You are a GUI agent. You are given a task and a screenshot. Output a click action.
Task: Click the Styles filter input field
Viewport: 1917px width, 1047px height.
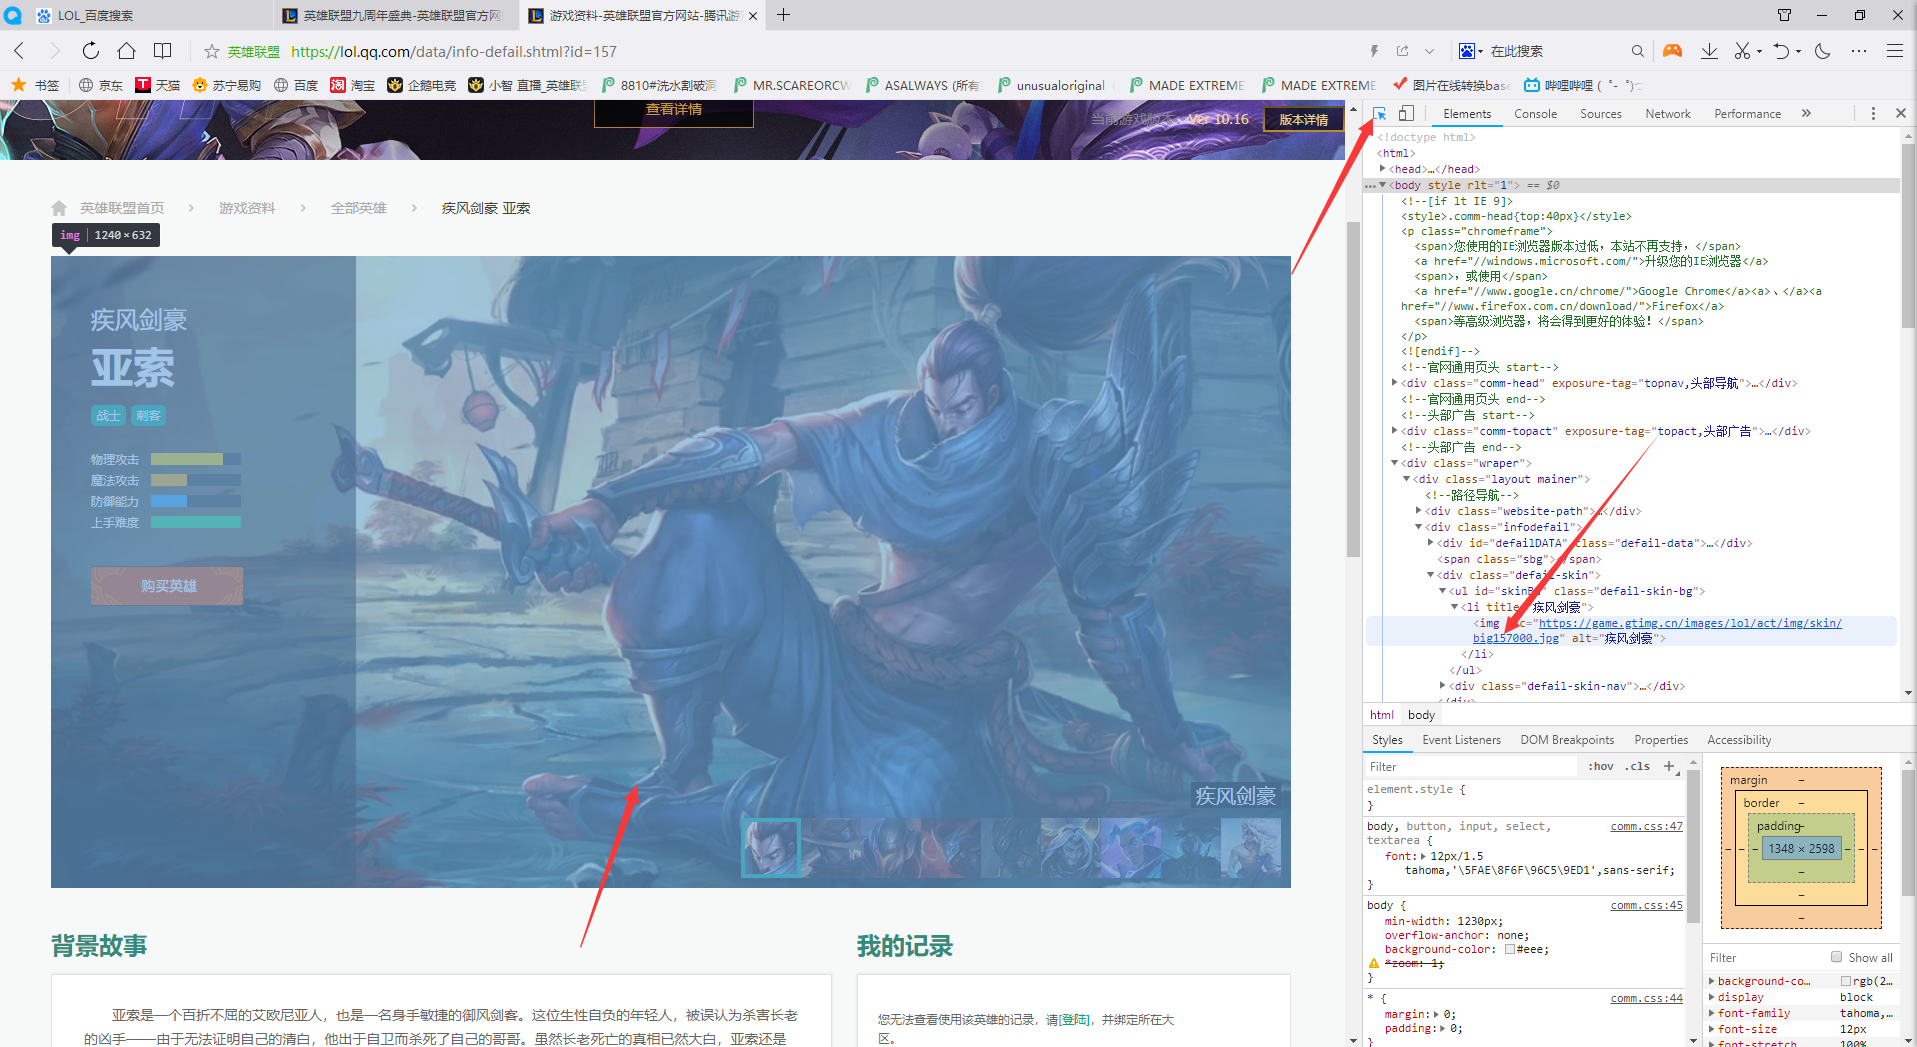click(x=1470, y=767)
